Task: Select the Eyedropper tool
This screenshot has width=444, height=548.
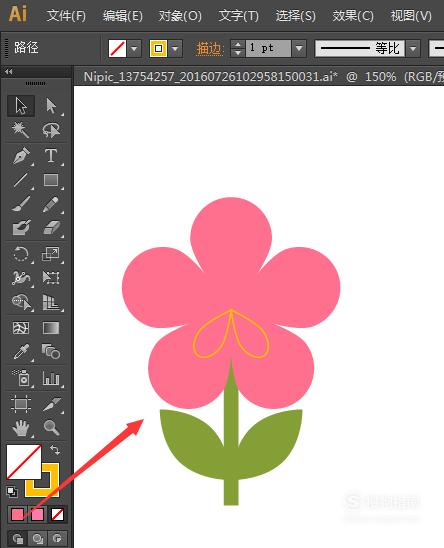Action: (x=21, y=352)
